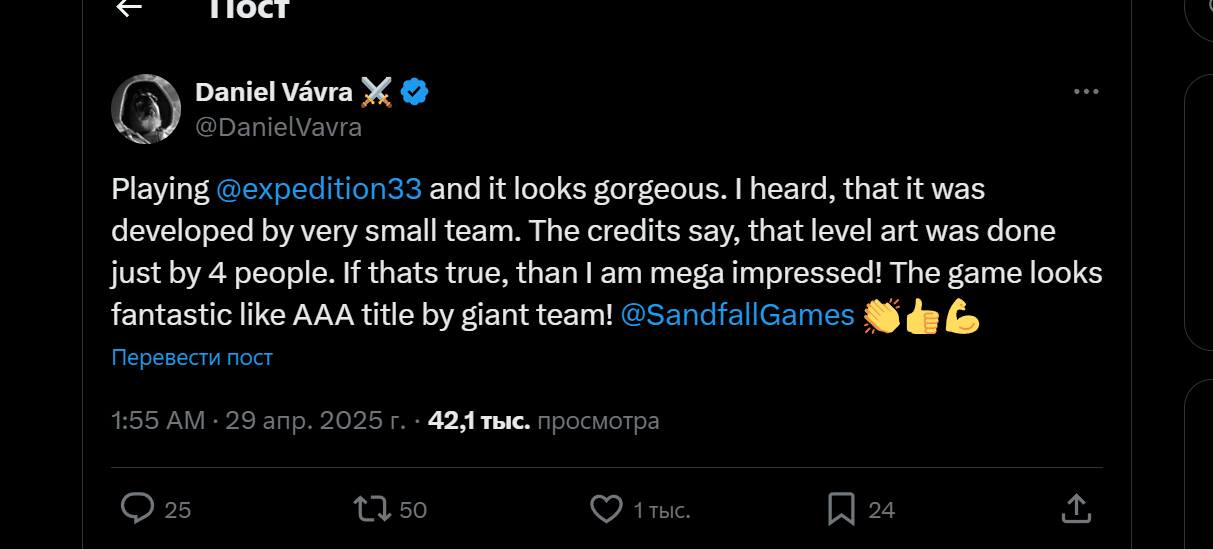The width and height of the screenshot is (1213, 549).
Task: Open the @SandfallGames mention link
Action: coord(737,315)
